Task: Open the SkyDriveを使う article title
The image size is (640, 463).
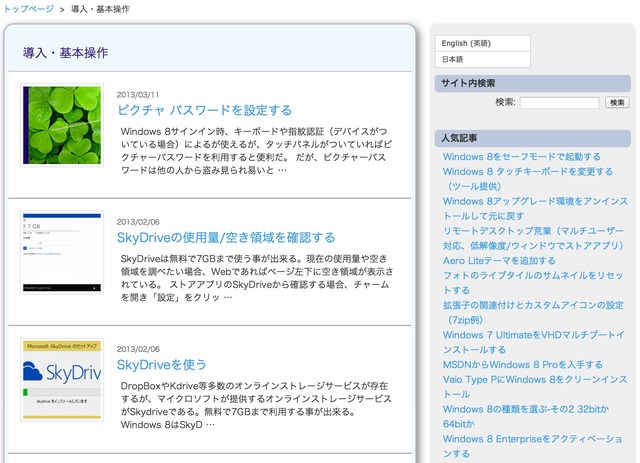Action: [x=162, y=364]
